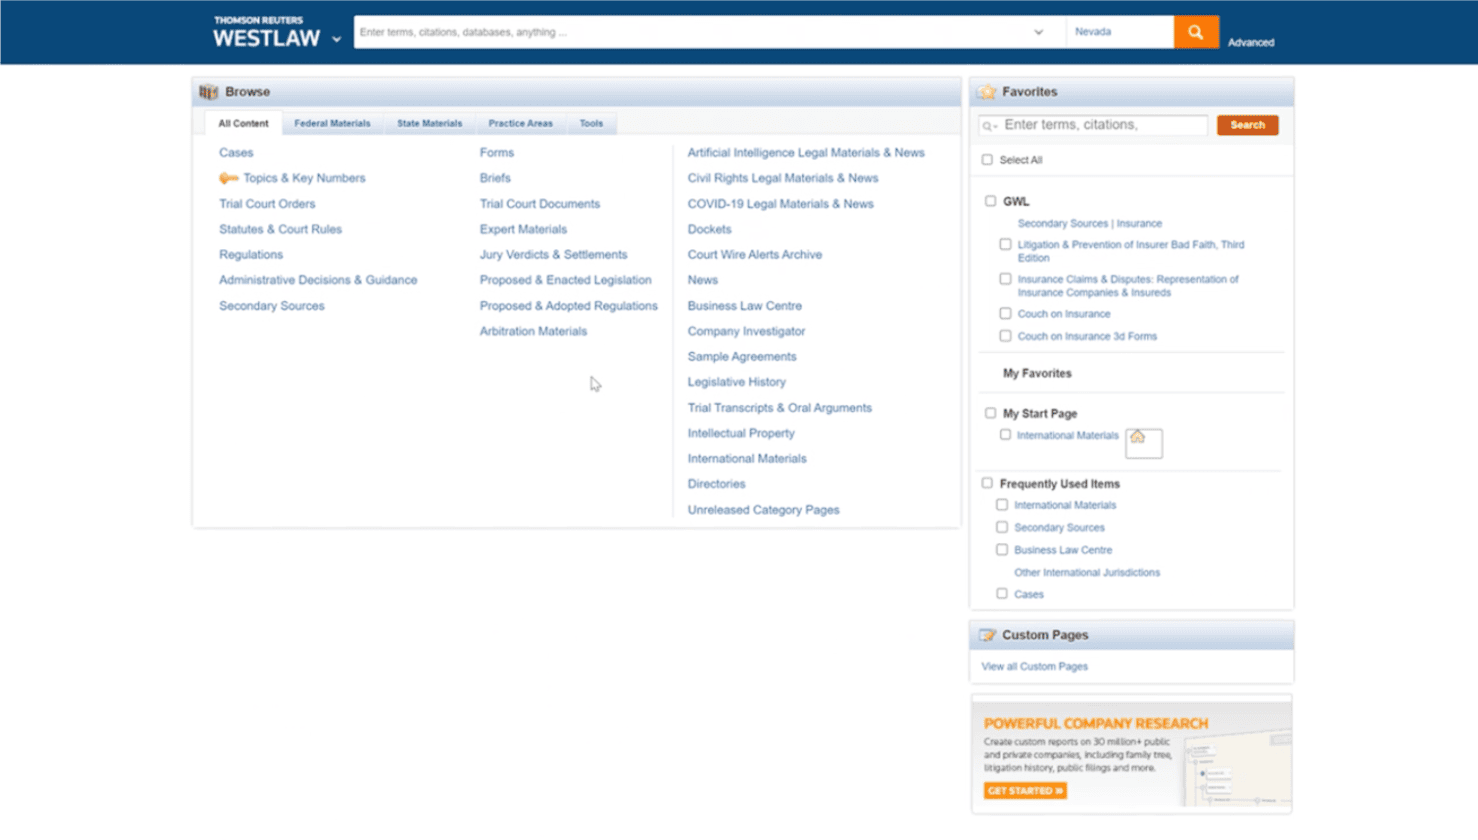Tick the Cases checkbox under Frequently Used Items
The width and height of the screenshot is (1478, 840).
(x=1002, y=594)
